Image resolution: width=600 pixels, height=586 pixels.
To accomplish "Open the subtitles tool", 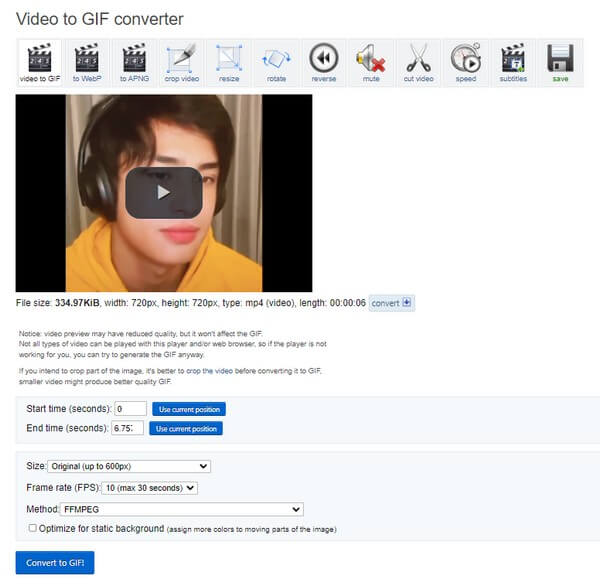I will [513, 63].
